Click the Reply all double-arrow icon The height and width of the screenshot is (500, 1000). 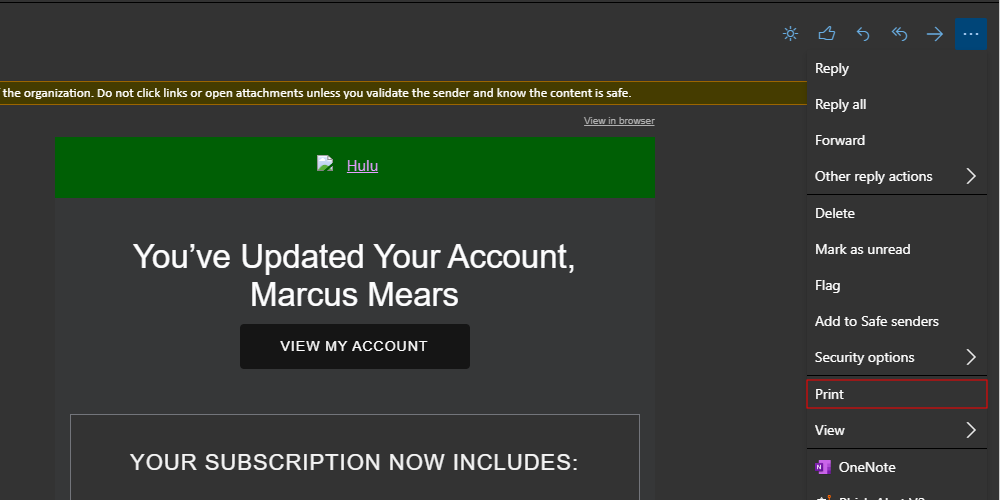point(899,34)
